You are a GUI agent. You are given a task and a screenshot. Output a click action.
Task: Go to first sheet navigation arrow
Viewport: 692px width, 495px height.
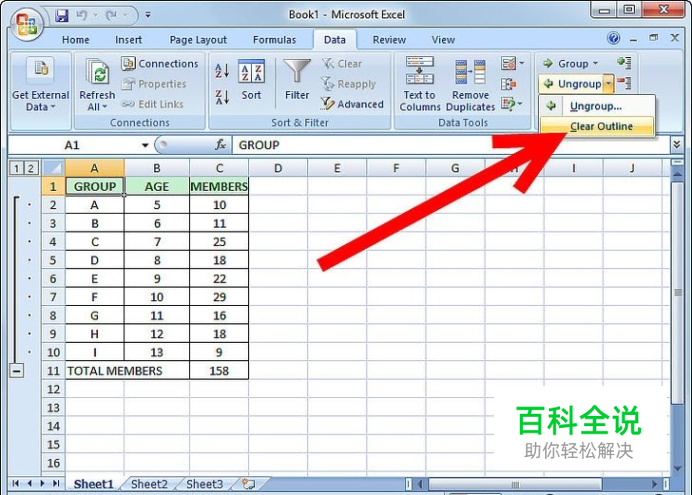coord(16,484)
